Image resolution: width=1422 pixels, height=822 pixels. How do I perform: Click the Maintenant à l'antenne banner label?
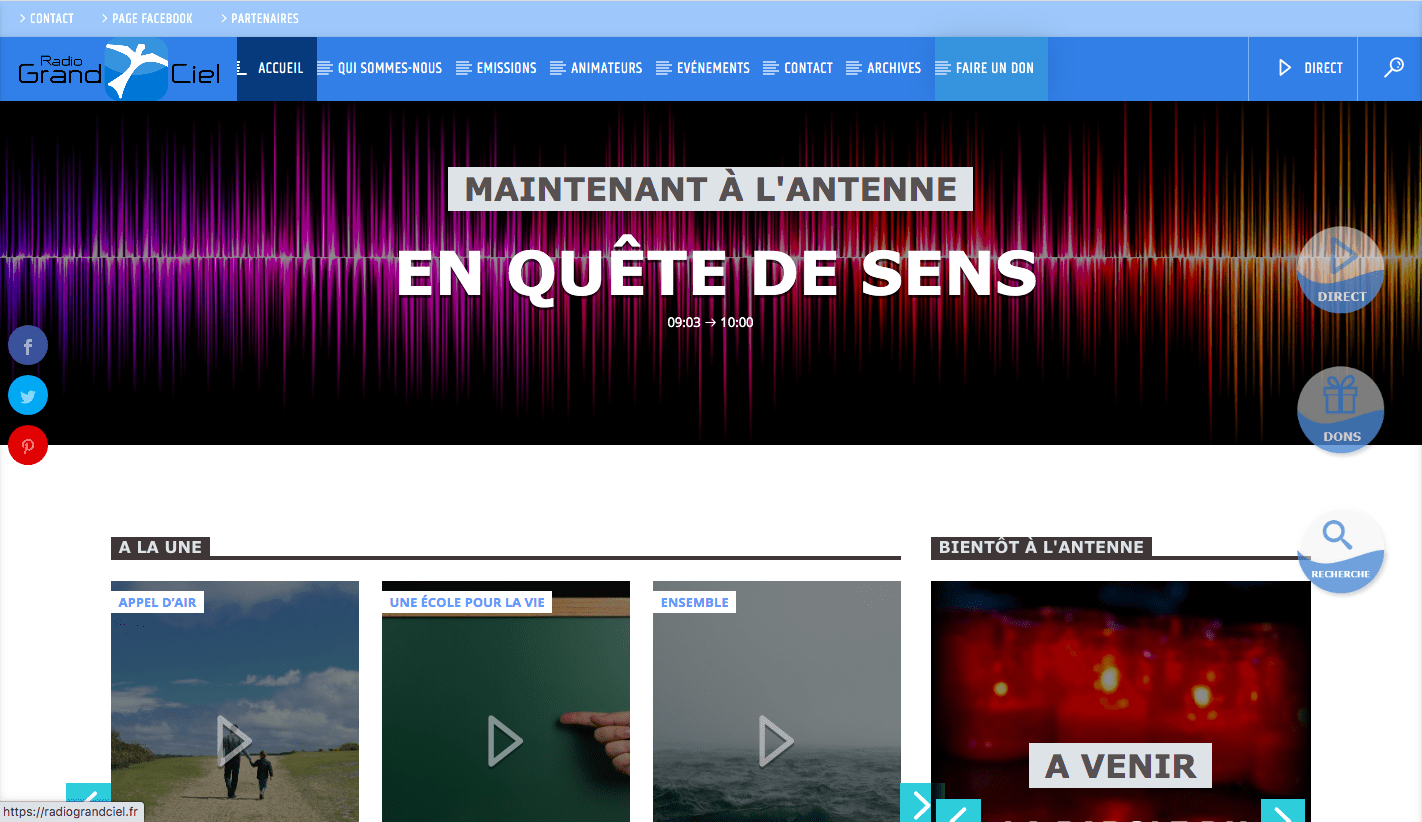711,189
